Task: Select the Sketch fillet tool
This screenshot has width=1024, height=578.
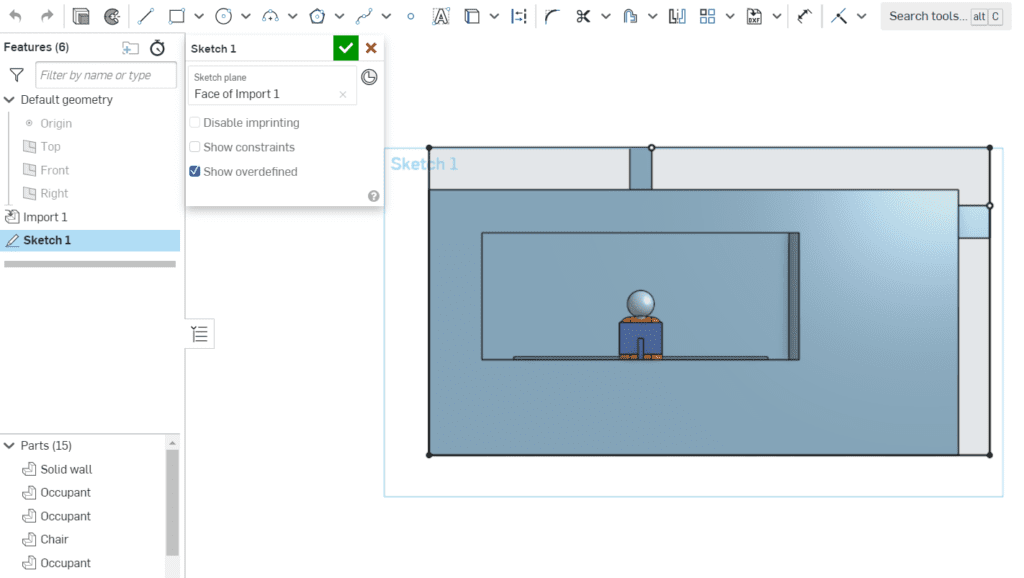Action: (x=551, y=15)
